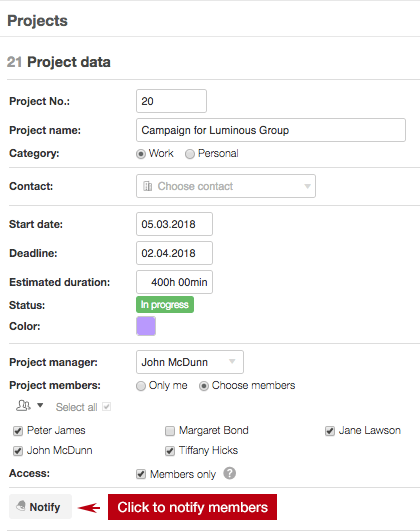
Task: Click the Deadline date field
Action: (x=174, y=253)
